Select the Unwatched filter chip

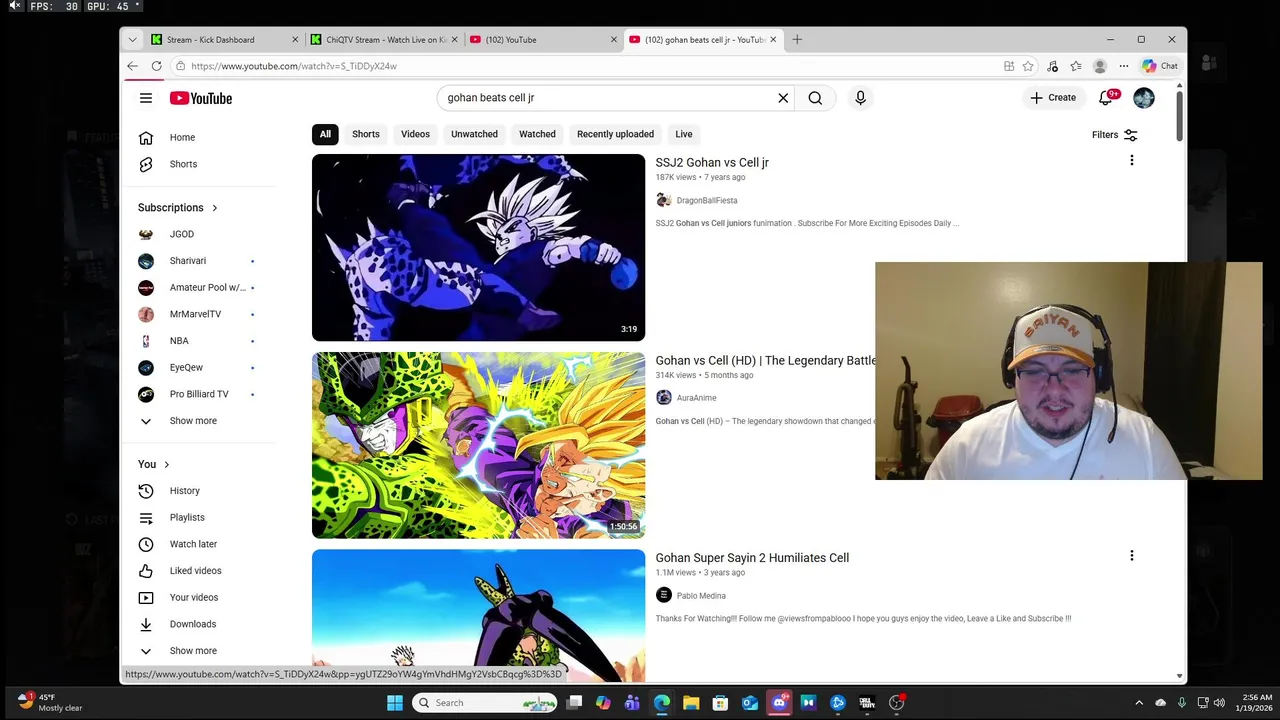click(x=474, y=134)
